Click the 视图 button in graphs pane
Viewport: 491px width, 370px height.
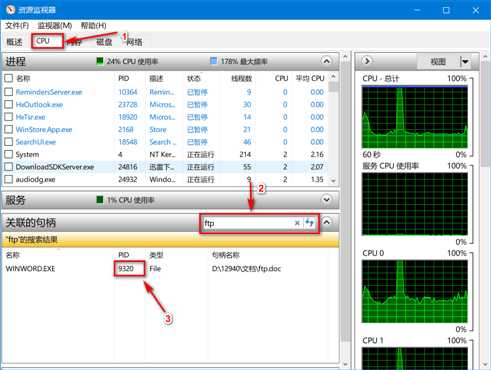[x=438, y=61]
